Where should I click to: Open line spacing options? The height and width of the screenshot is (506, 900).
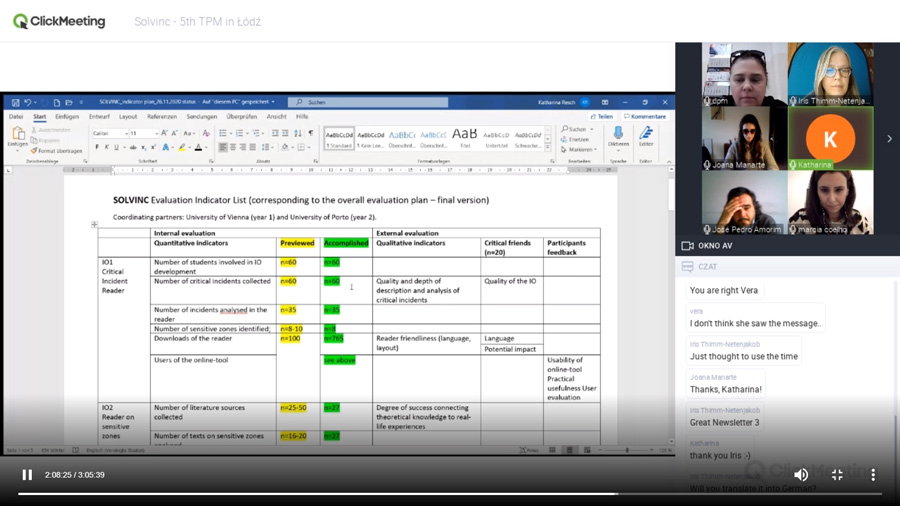click(266, 147)
